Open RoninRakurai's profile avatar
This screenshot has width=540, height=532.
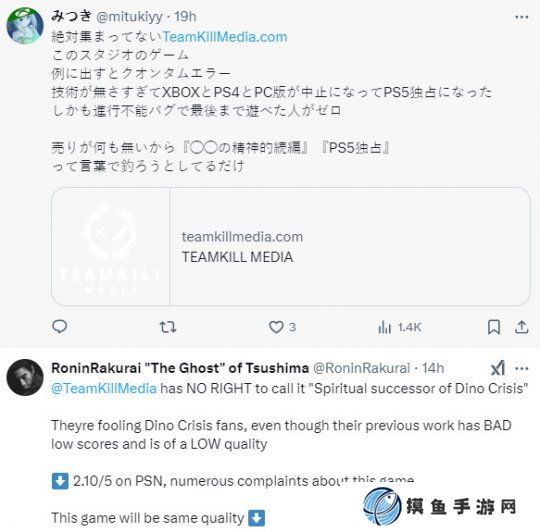tap(25, 377)
